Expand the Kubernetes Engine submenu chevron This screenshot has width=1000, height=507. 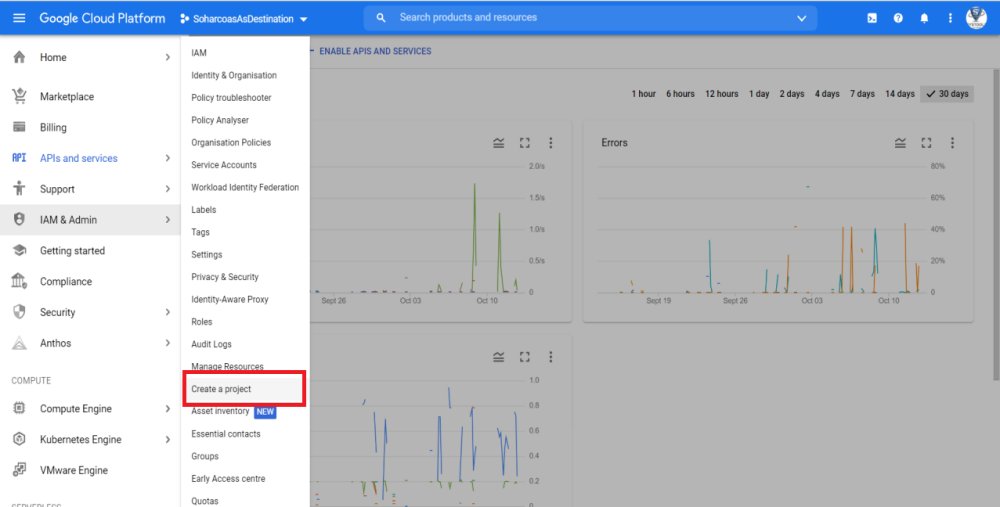tap(168, 439)
